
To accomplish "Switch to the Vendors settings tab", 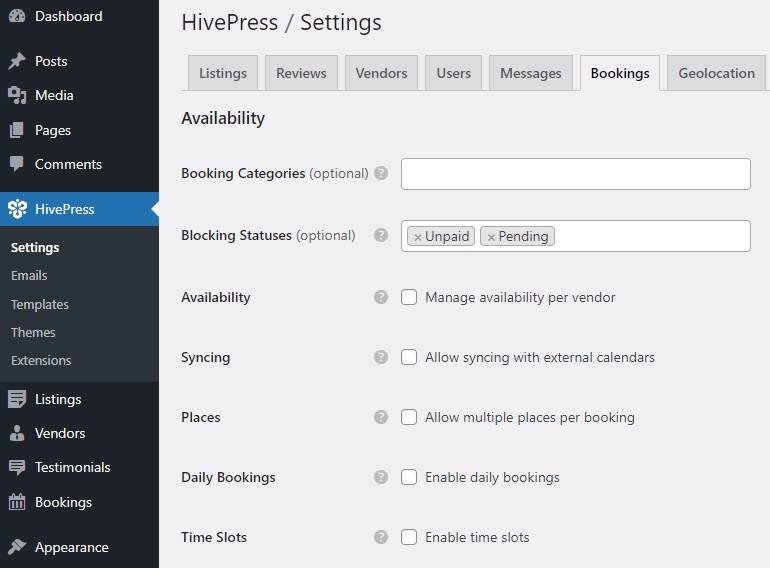I will [x=382, y=73].
